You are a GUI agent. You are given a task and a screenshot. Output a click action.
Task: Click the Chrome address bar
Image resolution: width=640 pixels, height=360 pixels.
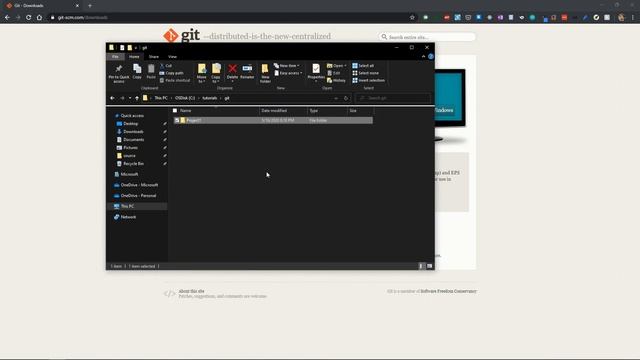[229, 18]
